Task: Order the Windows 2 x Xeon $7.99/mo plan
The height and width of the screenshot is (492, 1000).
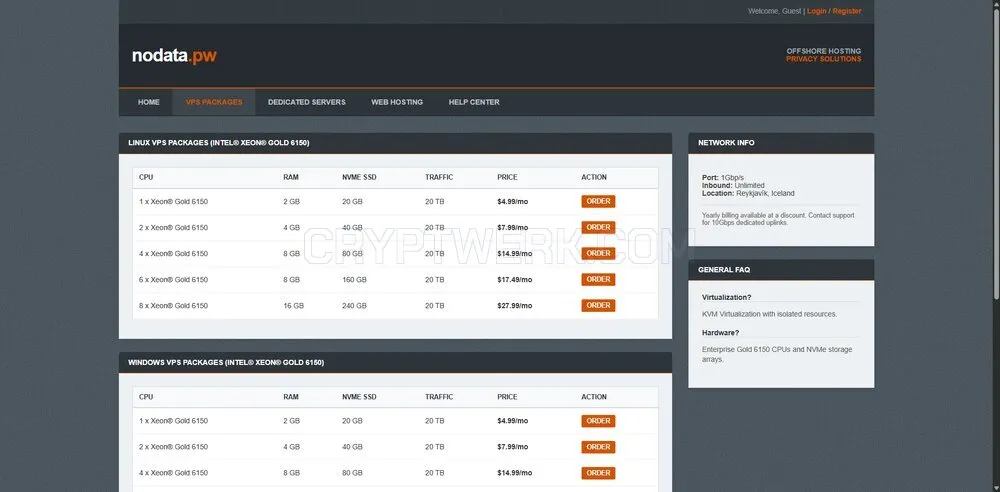Action: tap(598, 447)
